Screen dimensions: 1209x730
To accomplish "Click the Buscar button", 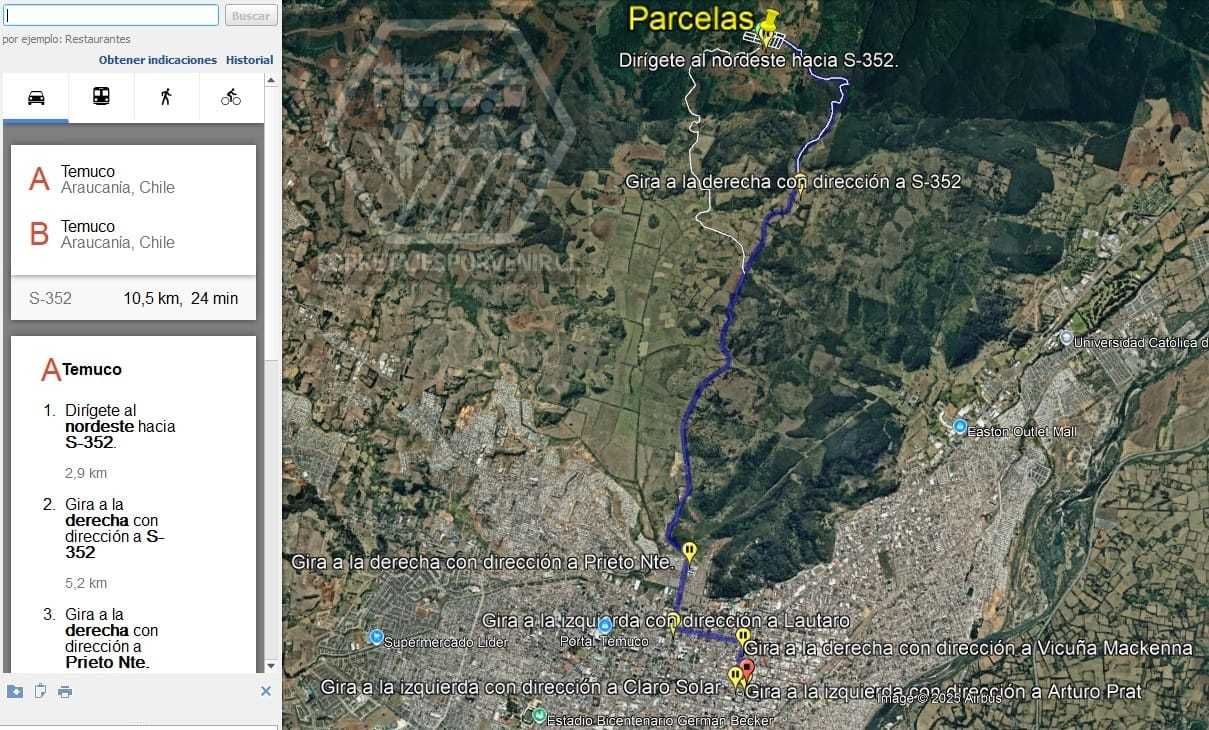I will [x=251, y=15].
